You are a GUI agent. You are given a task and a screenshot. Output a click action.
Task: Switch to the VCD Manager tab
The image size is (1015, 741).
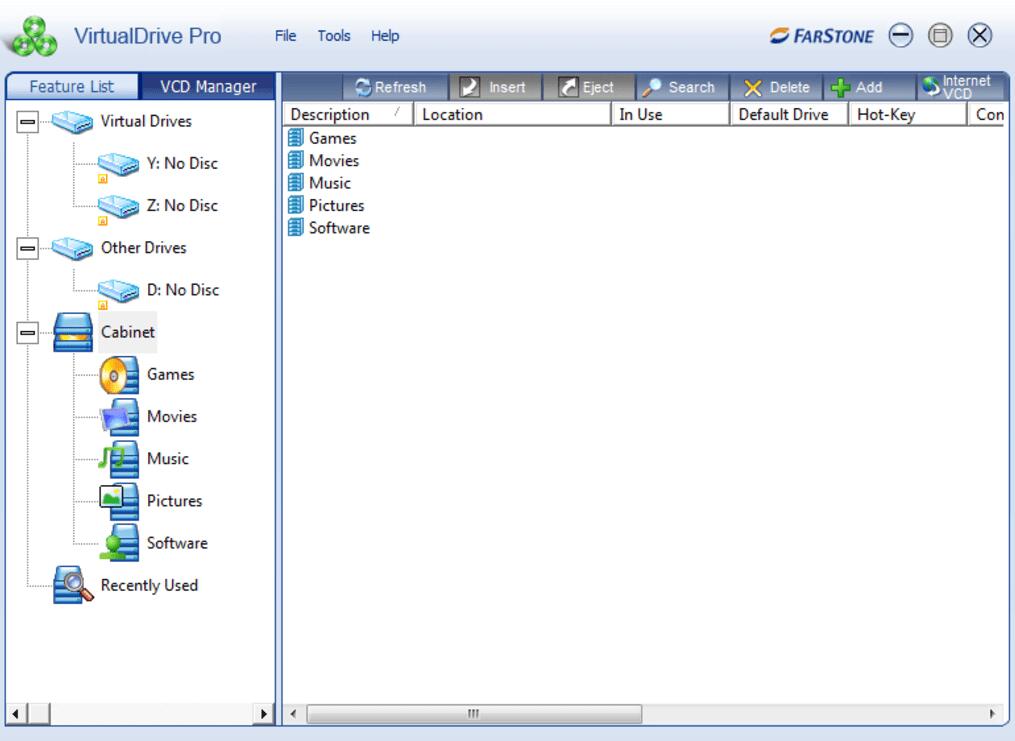pyautogui.click(x=208, y=87)
